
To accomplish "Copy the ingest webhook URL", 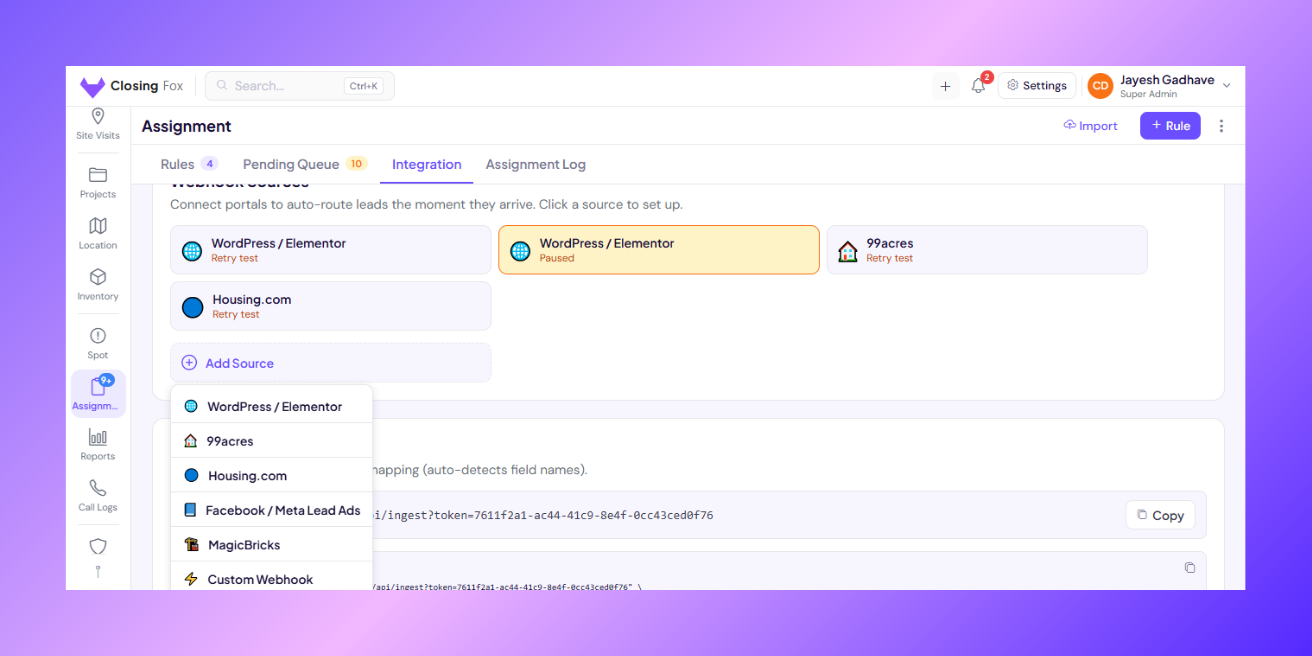I will pyautogui.click(x=1160, y=515).
